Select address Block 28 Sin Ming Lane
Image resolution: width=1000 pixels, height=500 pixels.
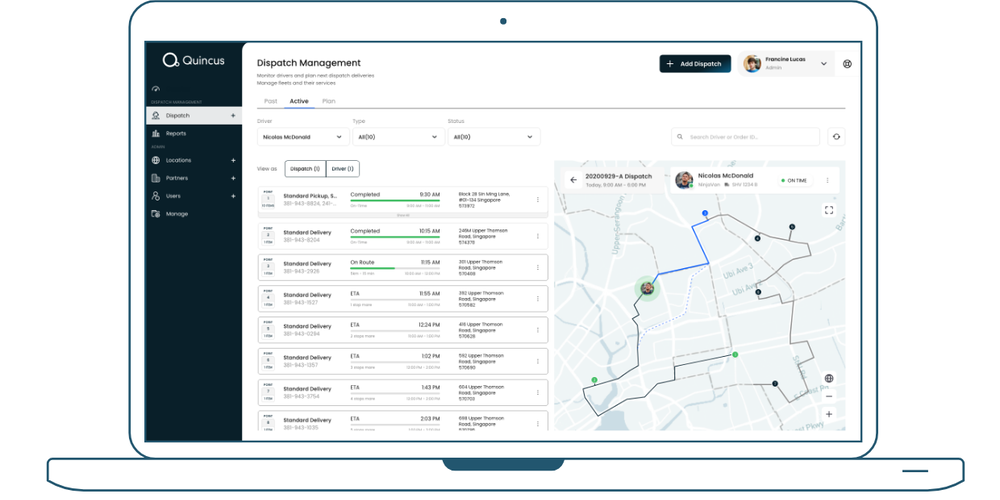click(x=484, y=200)
